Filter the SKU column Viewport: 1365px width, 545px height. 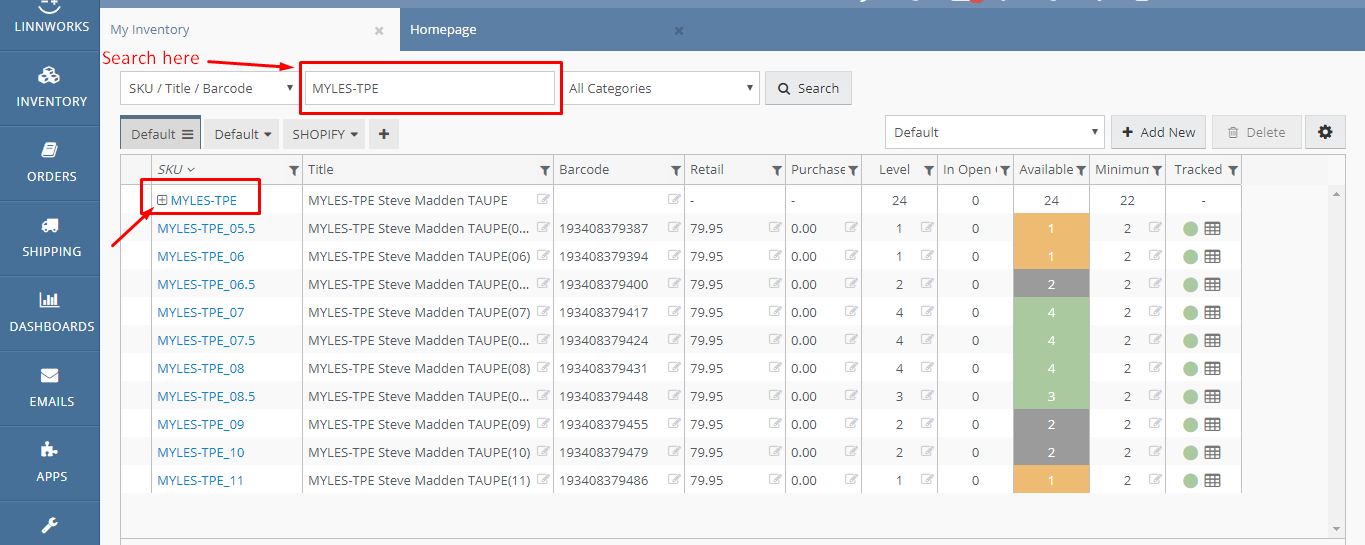pyautogui.click(x=293, y=170)
